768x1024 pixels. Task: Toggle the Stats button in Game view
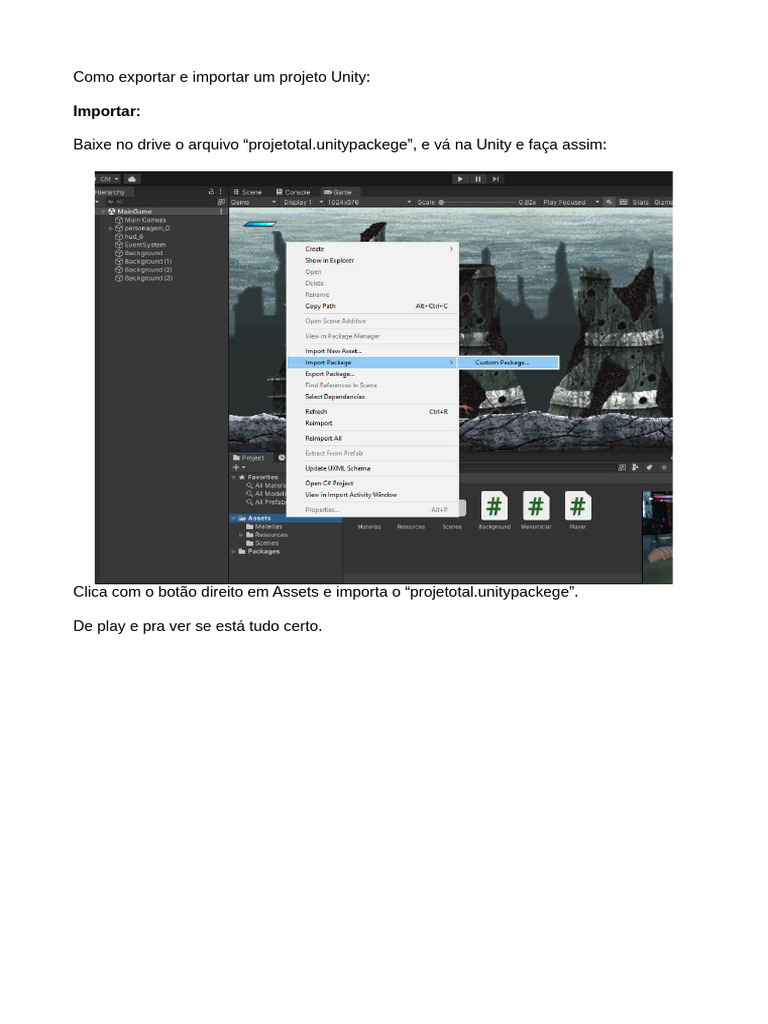pos(640,202)
